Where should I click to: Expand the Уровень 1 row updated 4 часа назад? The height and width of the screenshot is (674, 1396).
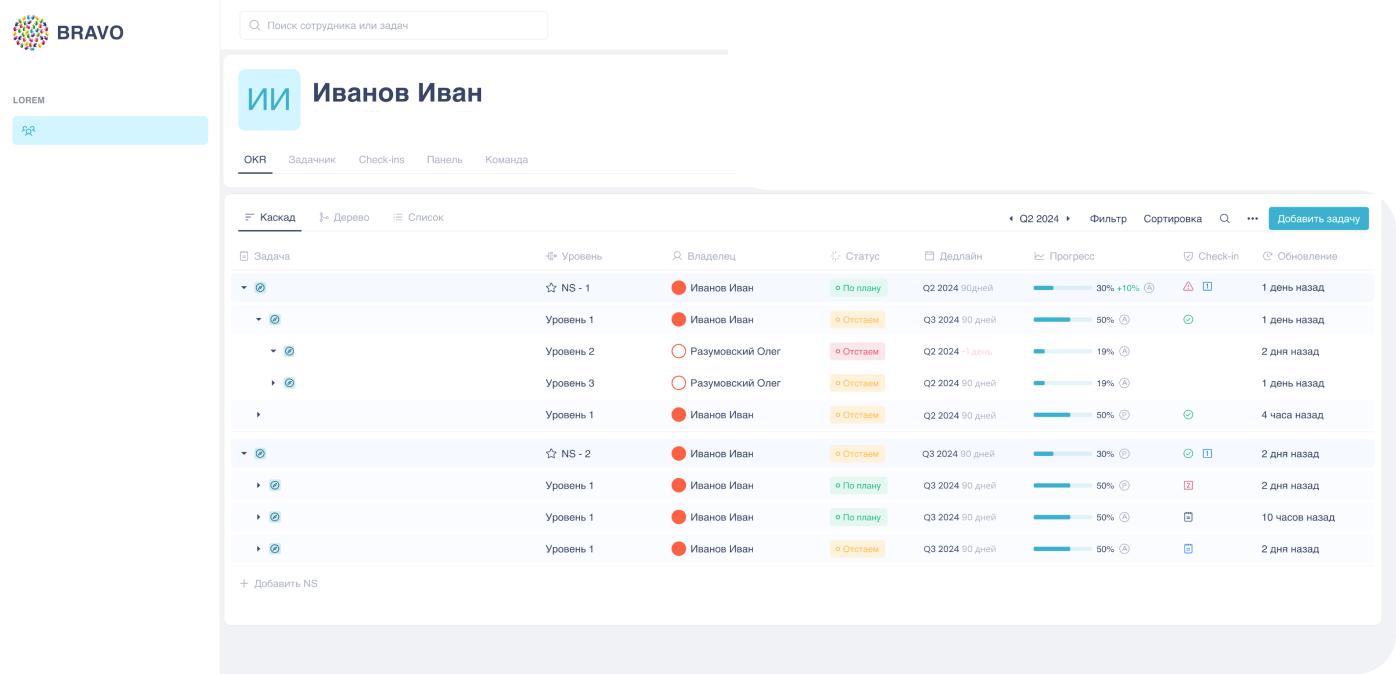258,414
